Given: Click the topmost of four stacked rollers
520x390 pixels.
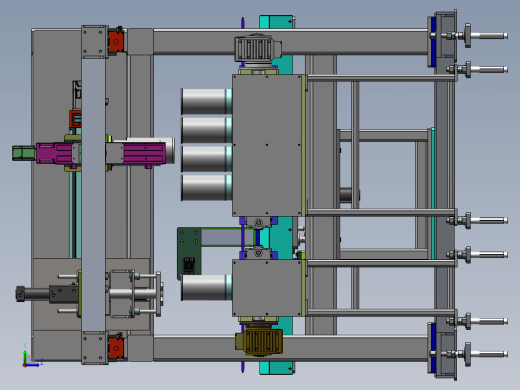Looking at the screenshot, I should [206, 101].
